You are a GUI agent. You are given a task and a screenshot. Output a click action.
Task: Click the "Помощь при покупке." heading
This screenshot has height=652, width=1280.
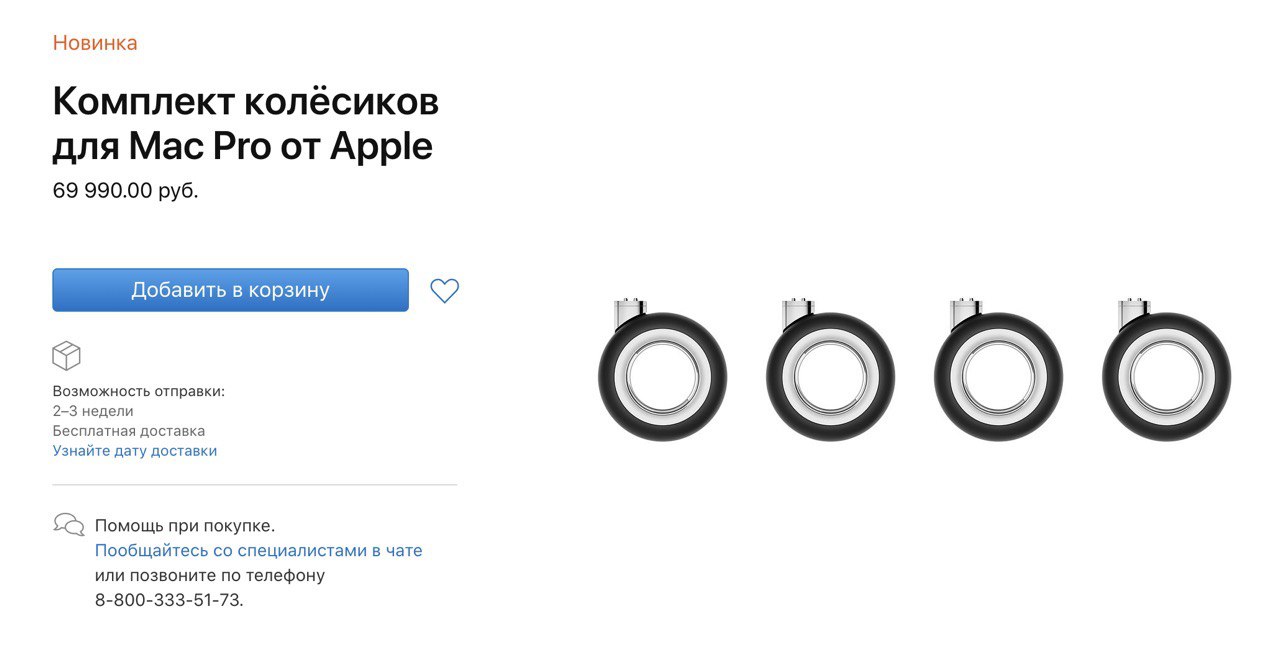click(x=185, y=525)
